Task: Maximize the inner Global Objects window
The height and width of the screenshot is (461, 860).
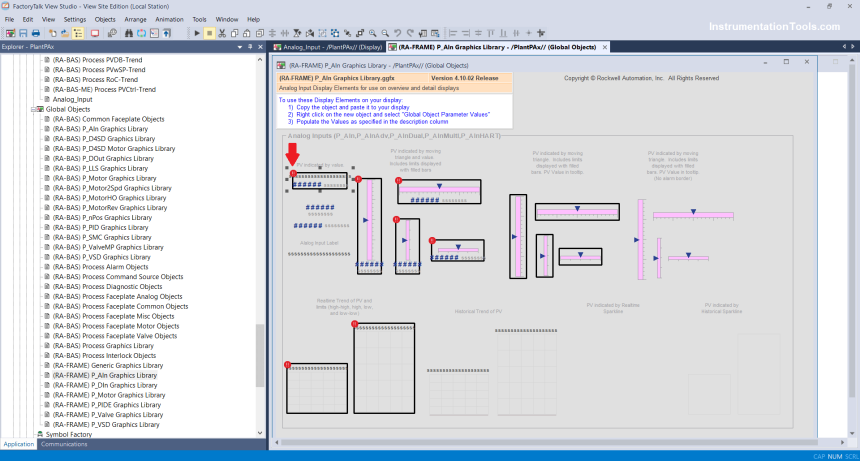Action: pos(786,62)
